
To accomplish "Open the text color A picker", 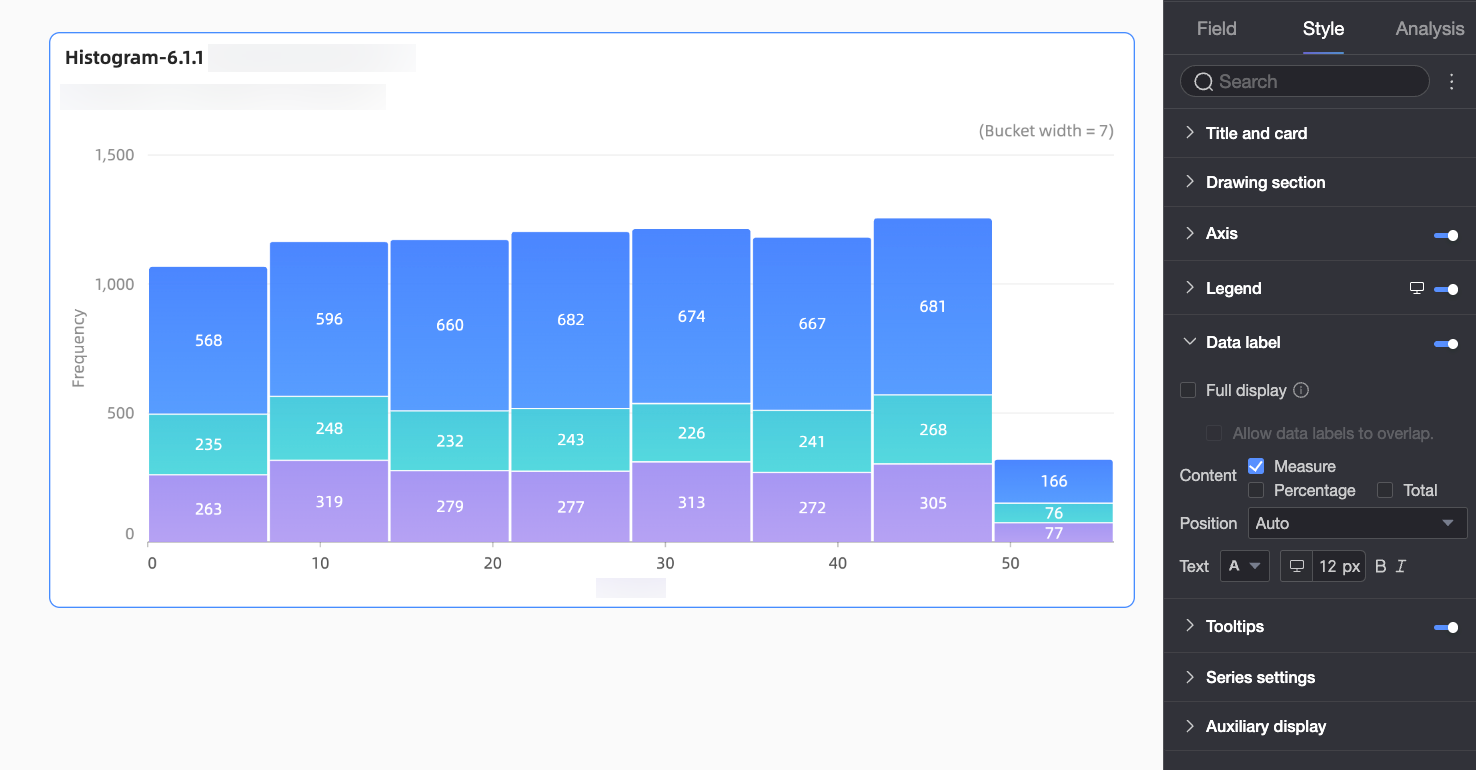I will (x=1245, y=566).
